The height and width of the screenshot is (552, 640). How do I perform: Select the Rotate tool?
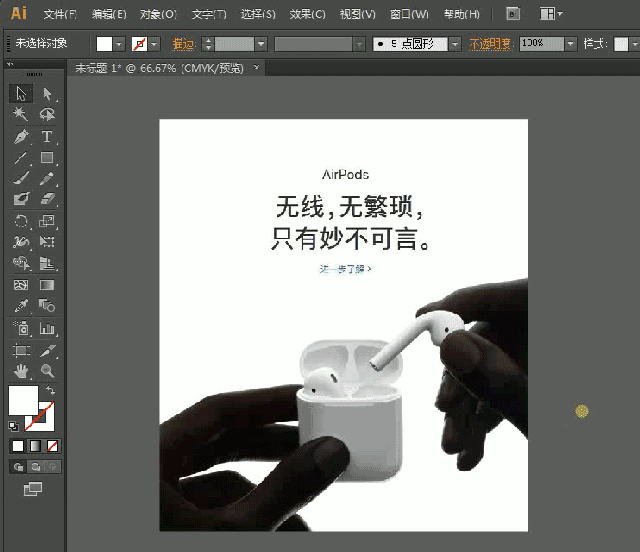[x=21, y=221]
